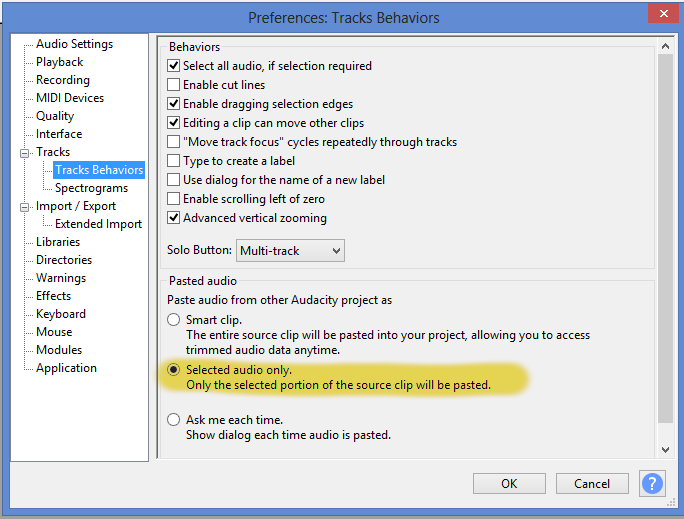Enable cut lines checkbox
Viewport: 684px width, 519px height.
(174, 85)
